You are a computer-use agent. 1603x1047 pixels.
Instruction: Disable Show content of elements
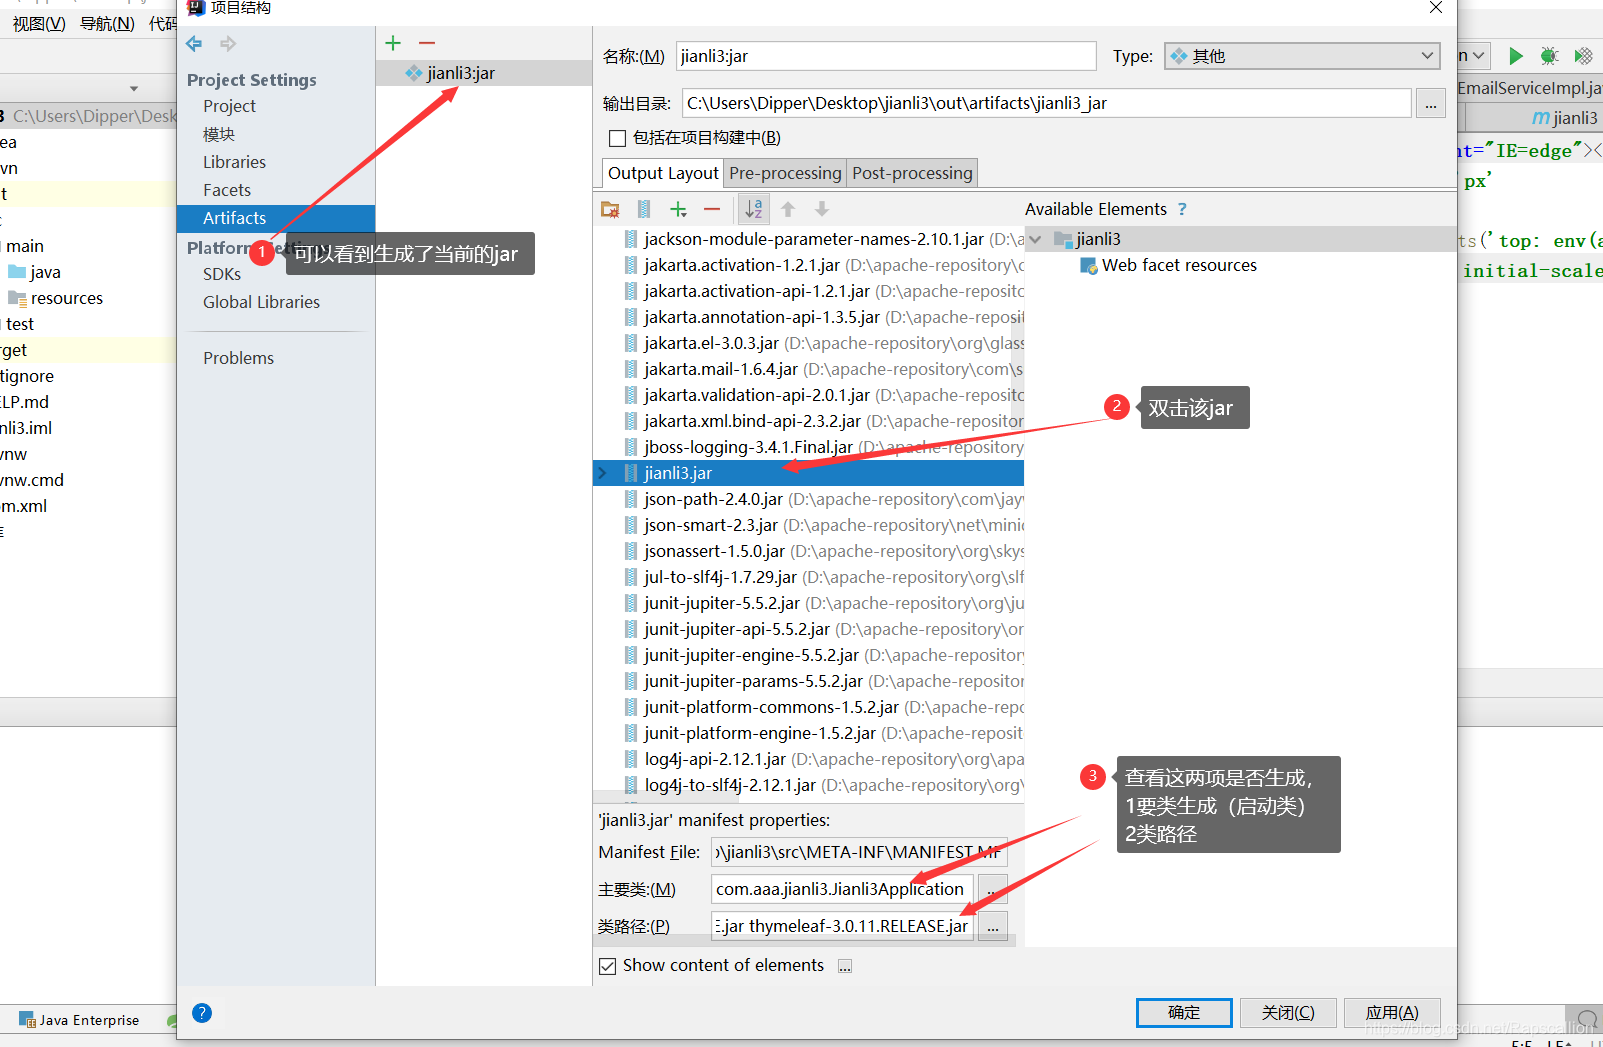[x=608, y=965]
